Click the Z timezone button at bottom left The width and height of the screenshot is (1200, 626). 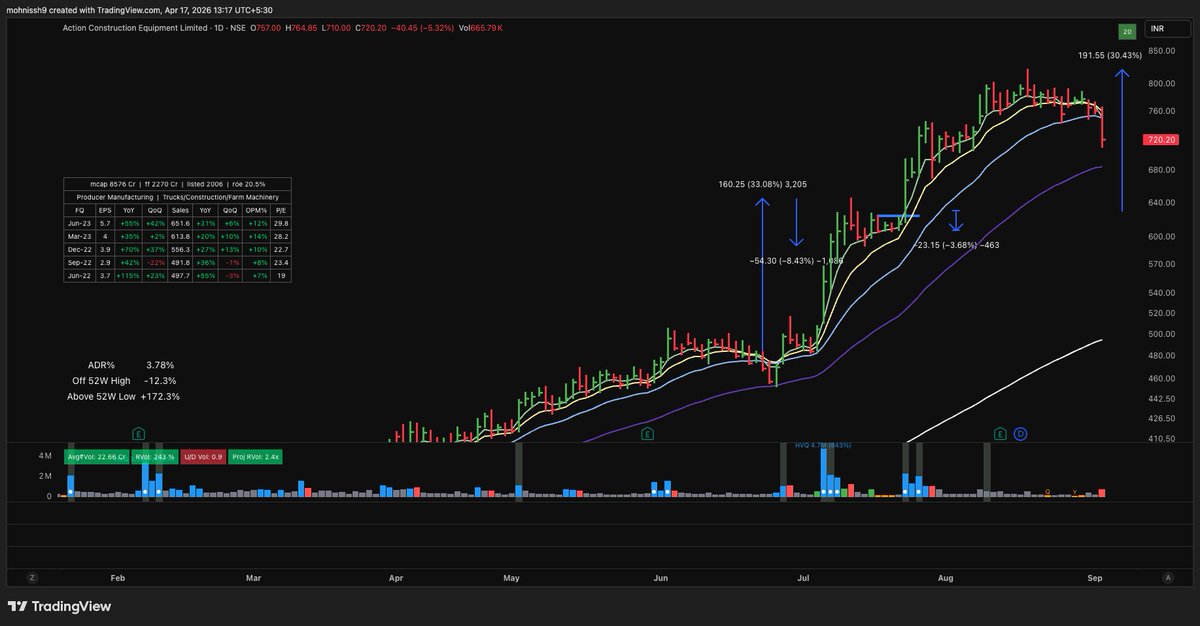(x=32, y=578)
